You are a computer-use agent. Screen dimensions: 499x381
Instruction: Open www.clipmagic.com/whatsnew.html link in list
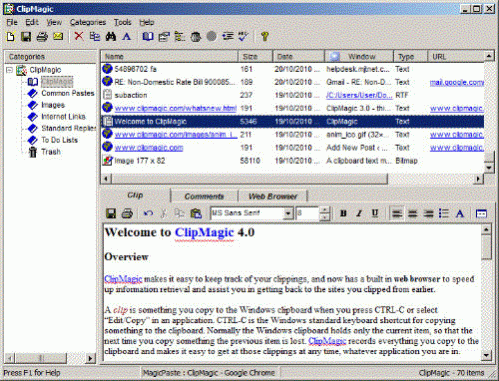tap(176, 108)
